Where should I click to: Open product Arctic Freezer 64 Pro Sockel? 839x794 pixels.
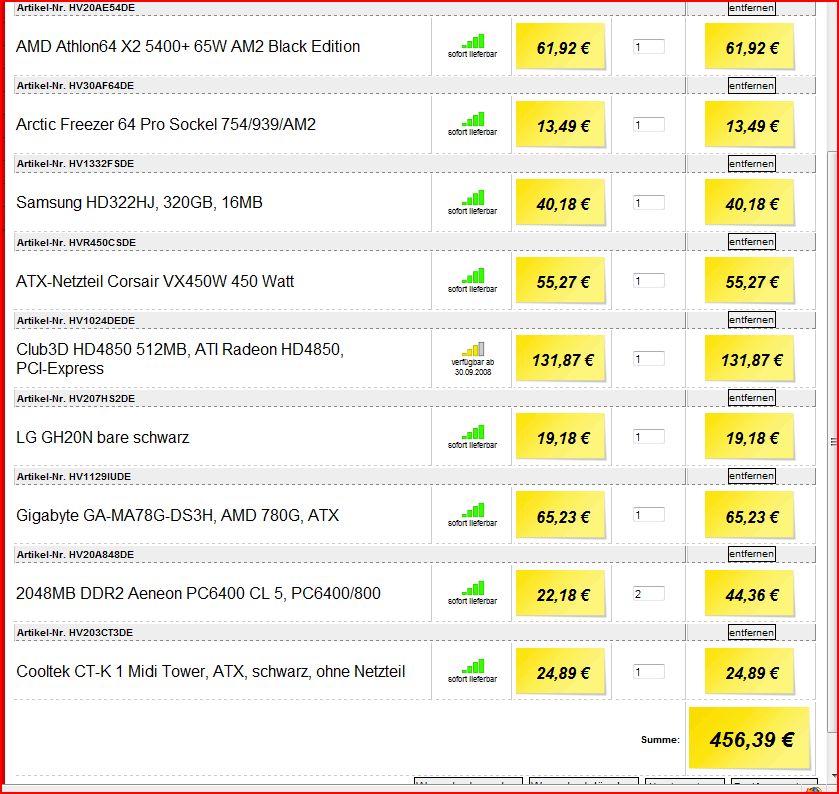pyautogui.click(x=166, y=125)
